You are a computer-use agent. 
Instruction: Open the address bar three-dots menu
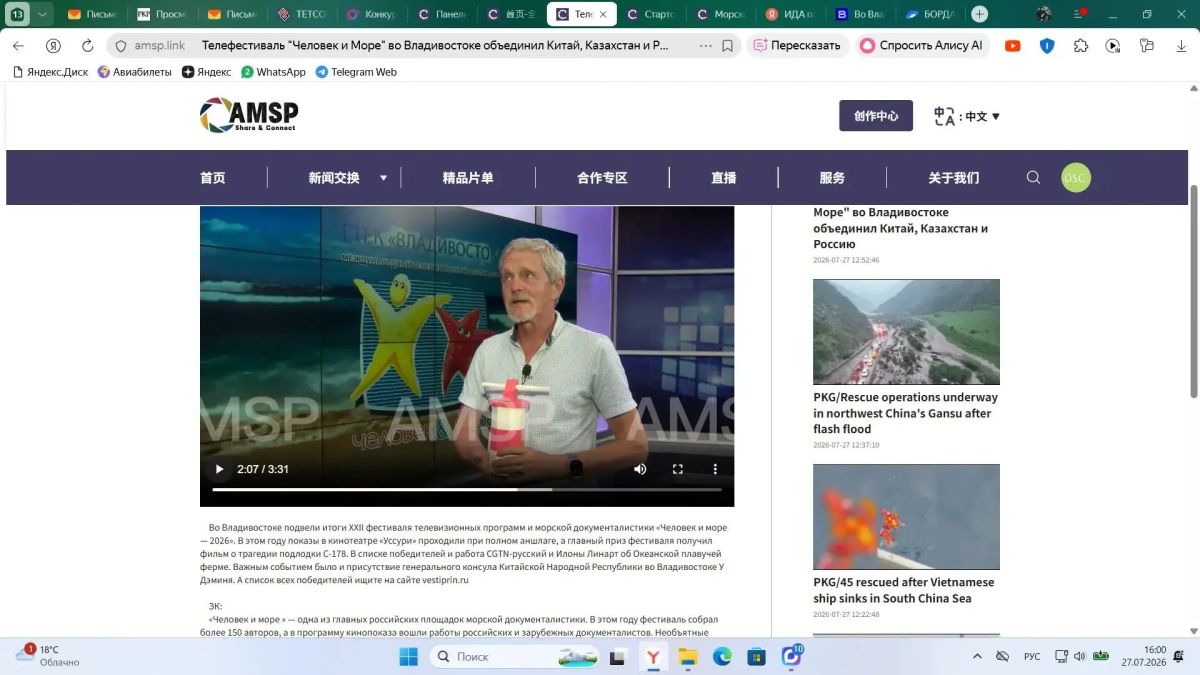(x=706, y=46)
